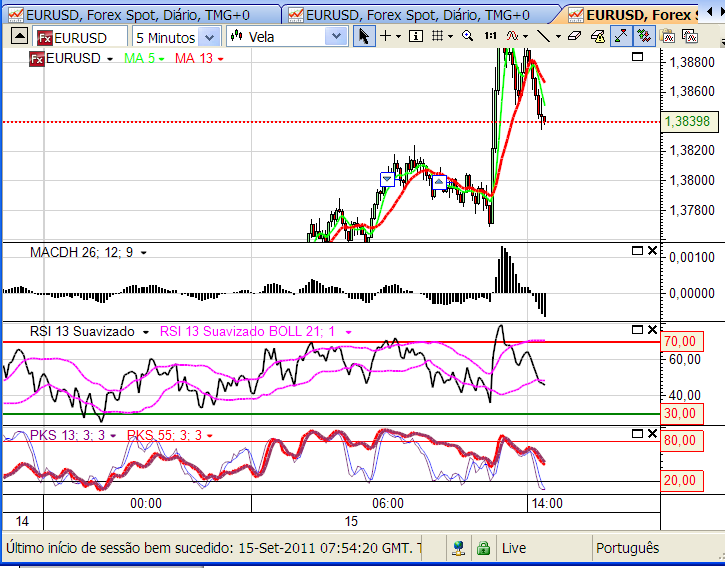725x568 pixels.
Task: Maximize the RSI indicator pane
Action: tap(638, 330)
